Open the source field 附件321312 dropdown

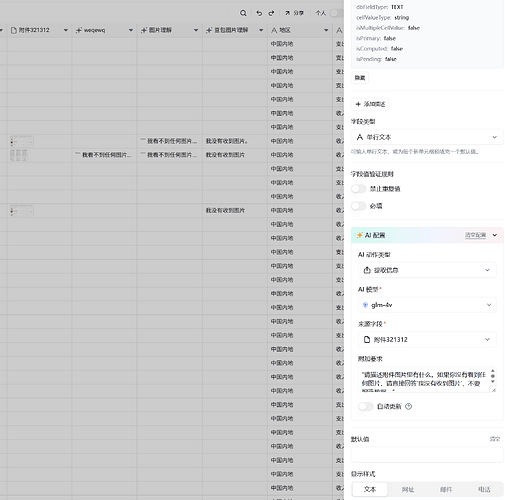[x=427, y=339]
